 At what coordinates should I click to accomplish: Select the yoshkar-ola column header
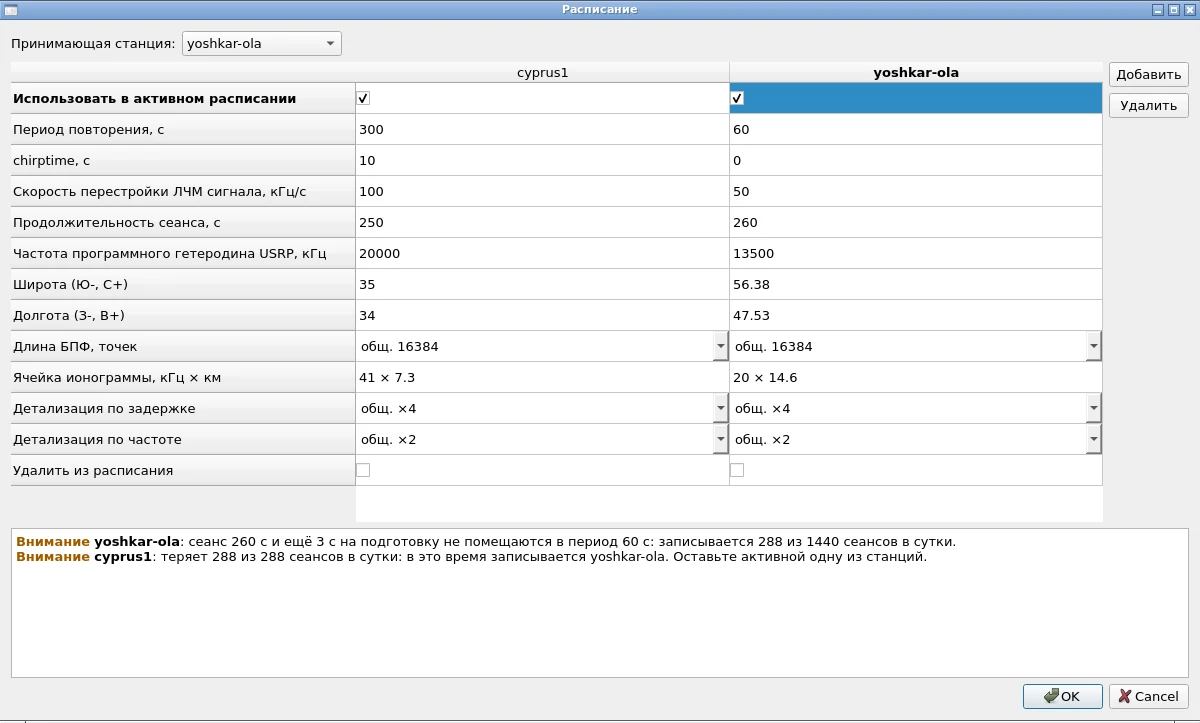[x=916, y=72]
